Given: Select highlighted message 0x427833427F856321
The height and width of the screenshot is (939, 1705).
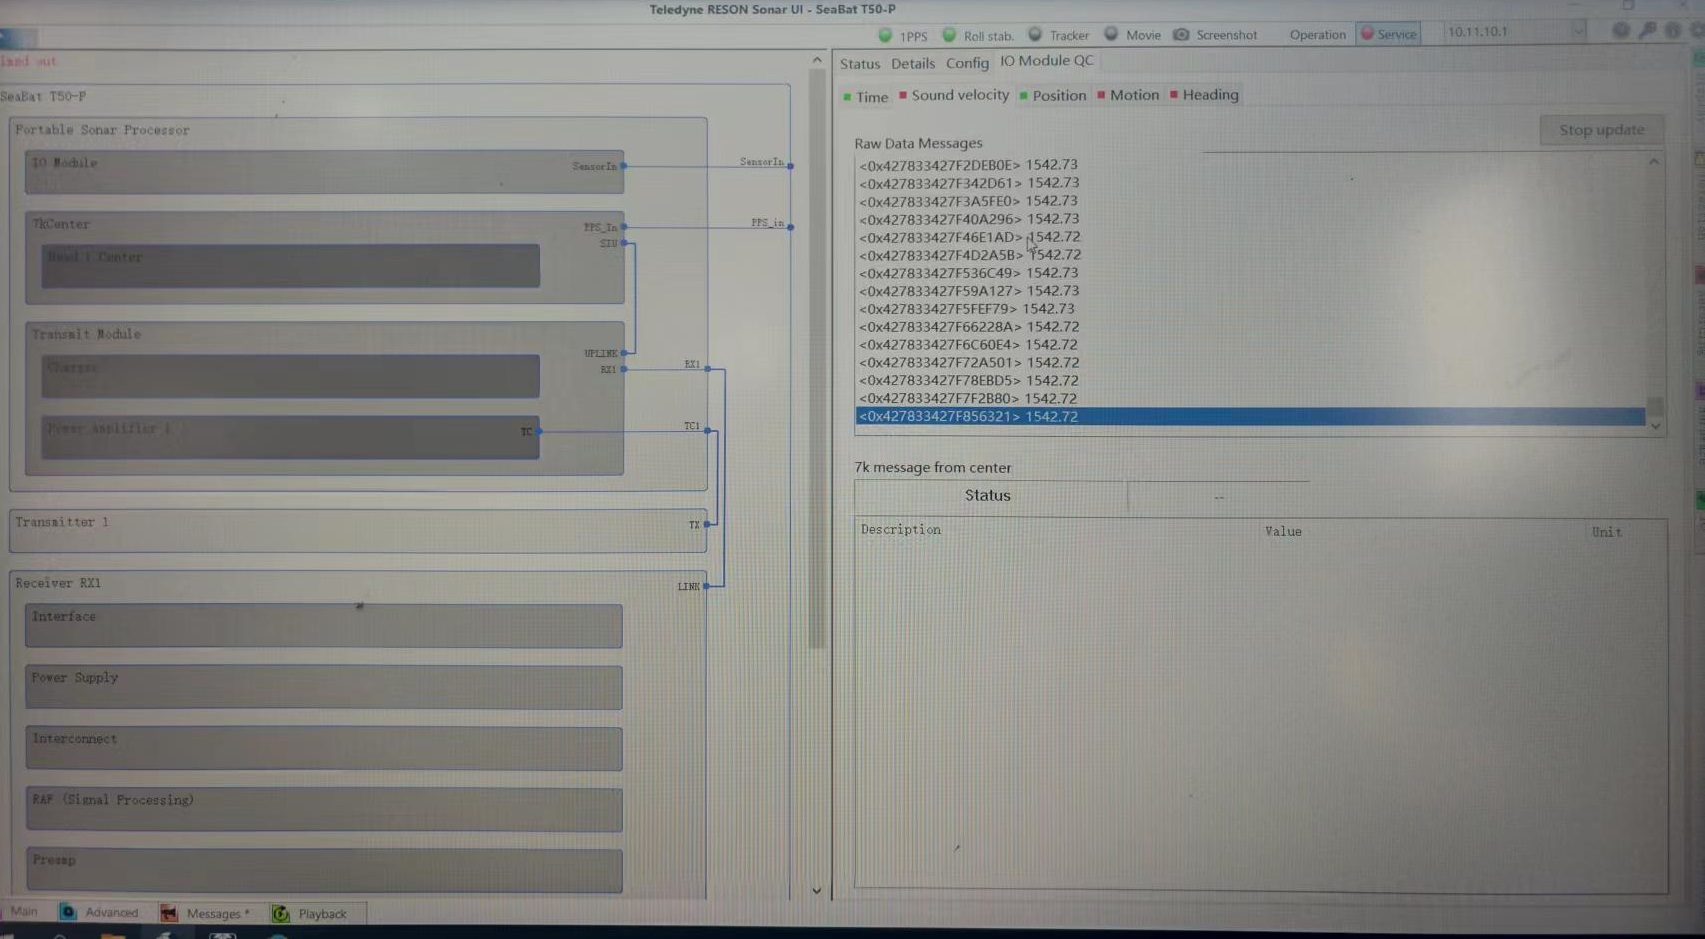Looking at the screenshot, I should coord(1250,416).
